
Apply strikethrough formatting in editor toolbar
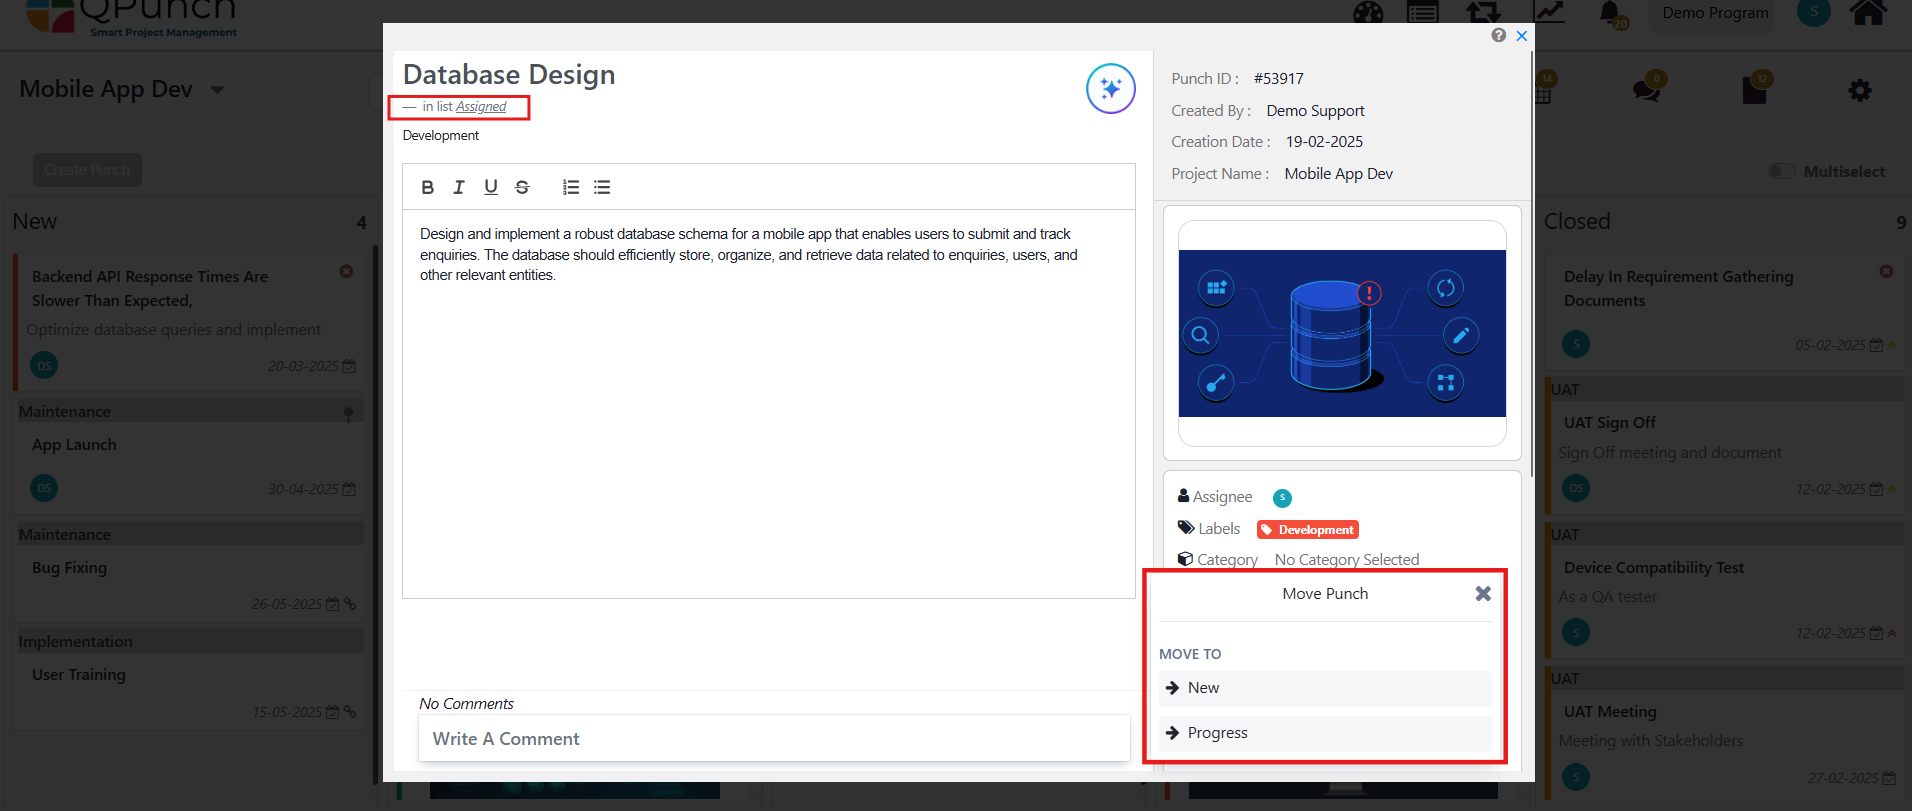click(522, 187)
